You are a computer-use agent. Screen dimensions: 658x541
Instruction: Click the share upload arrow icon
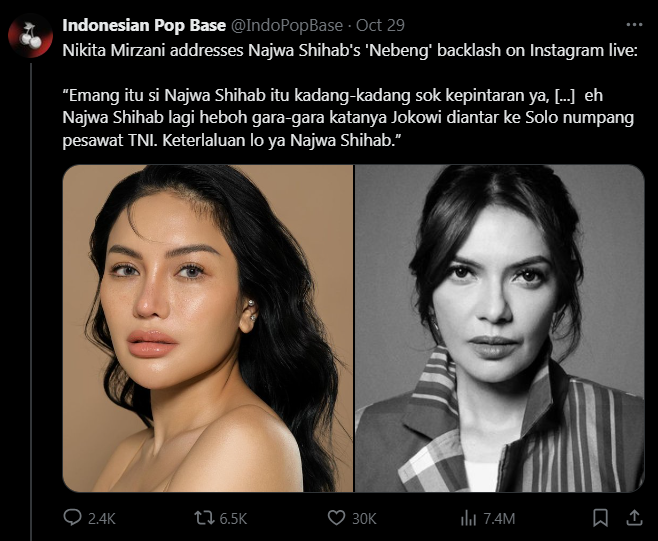coord(634,517)
